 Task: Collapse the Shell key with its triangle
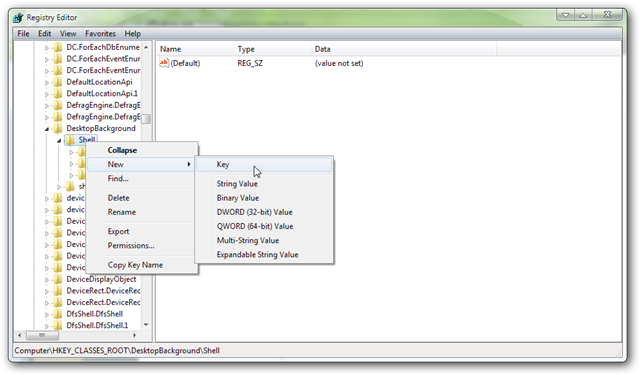(x=59, y=141)
